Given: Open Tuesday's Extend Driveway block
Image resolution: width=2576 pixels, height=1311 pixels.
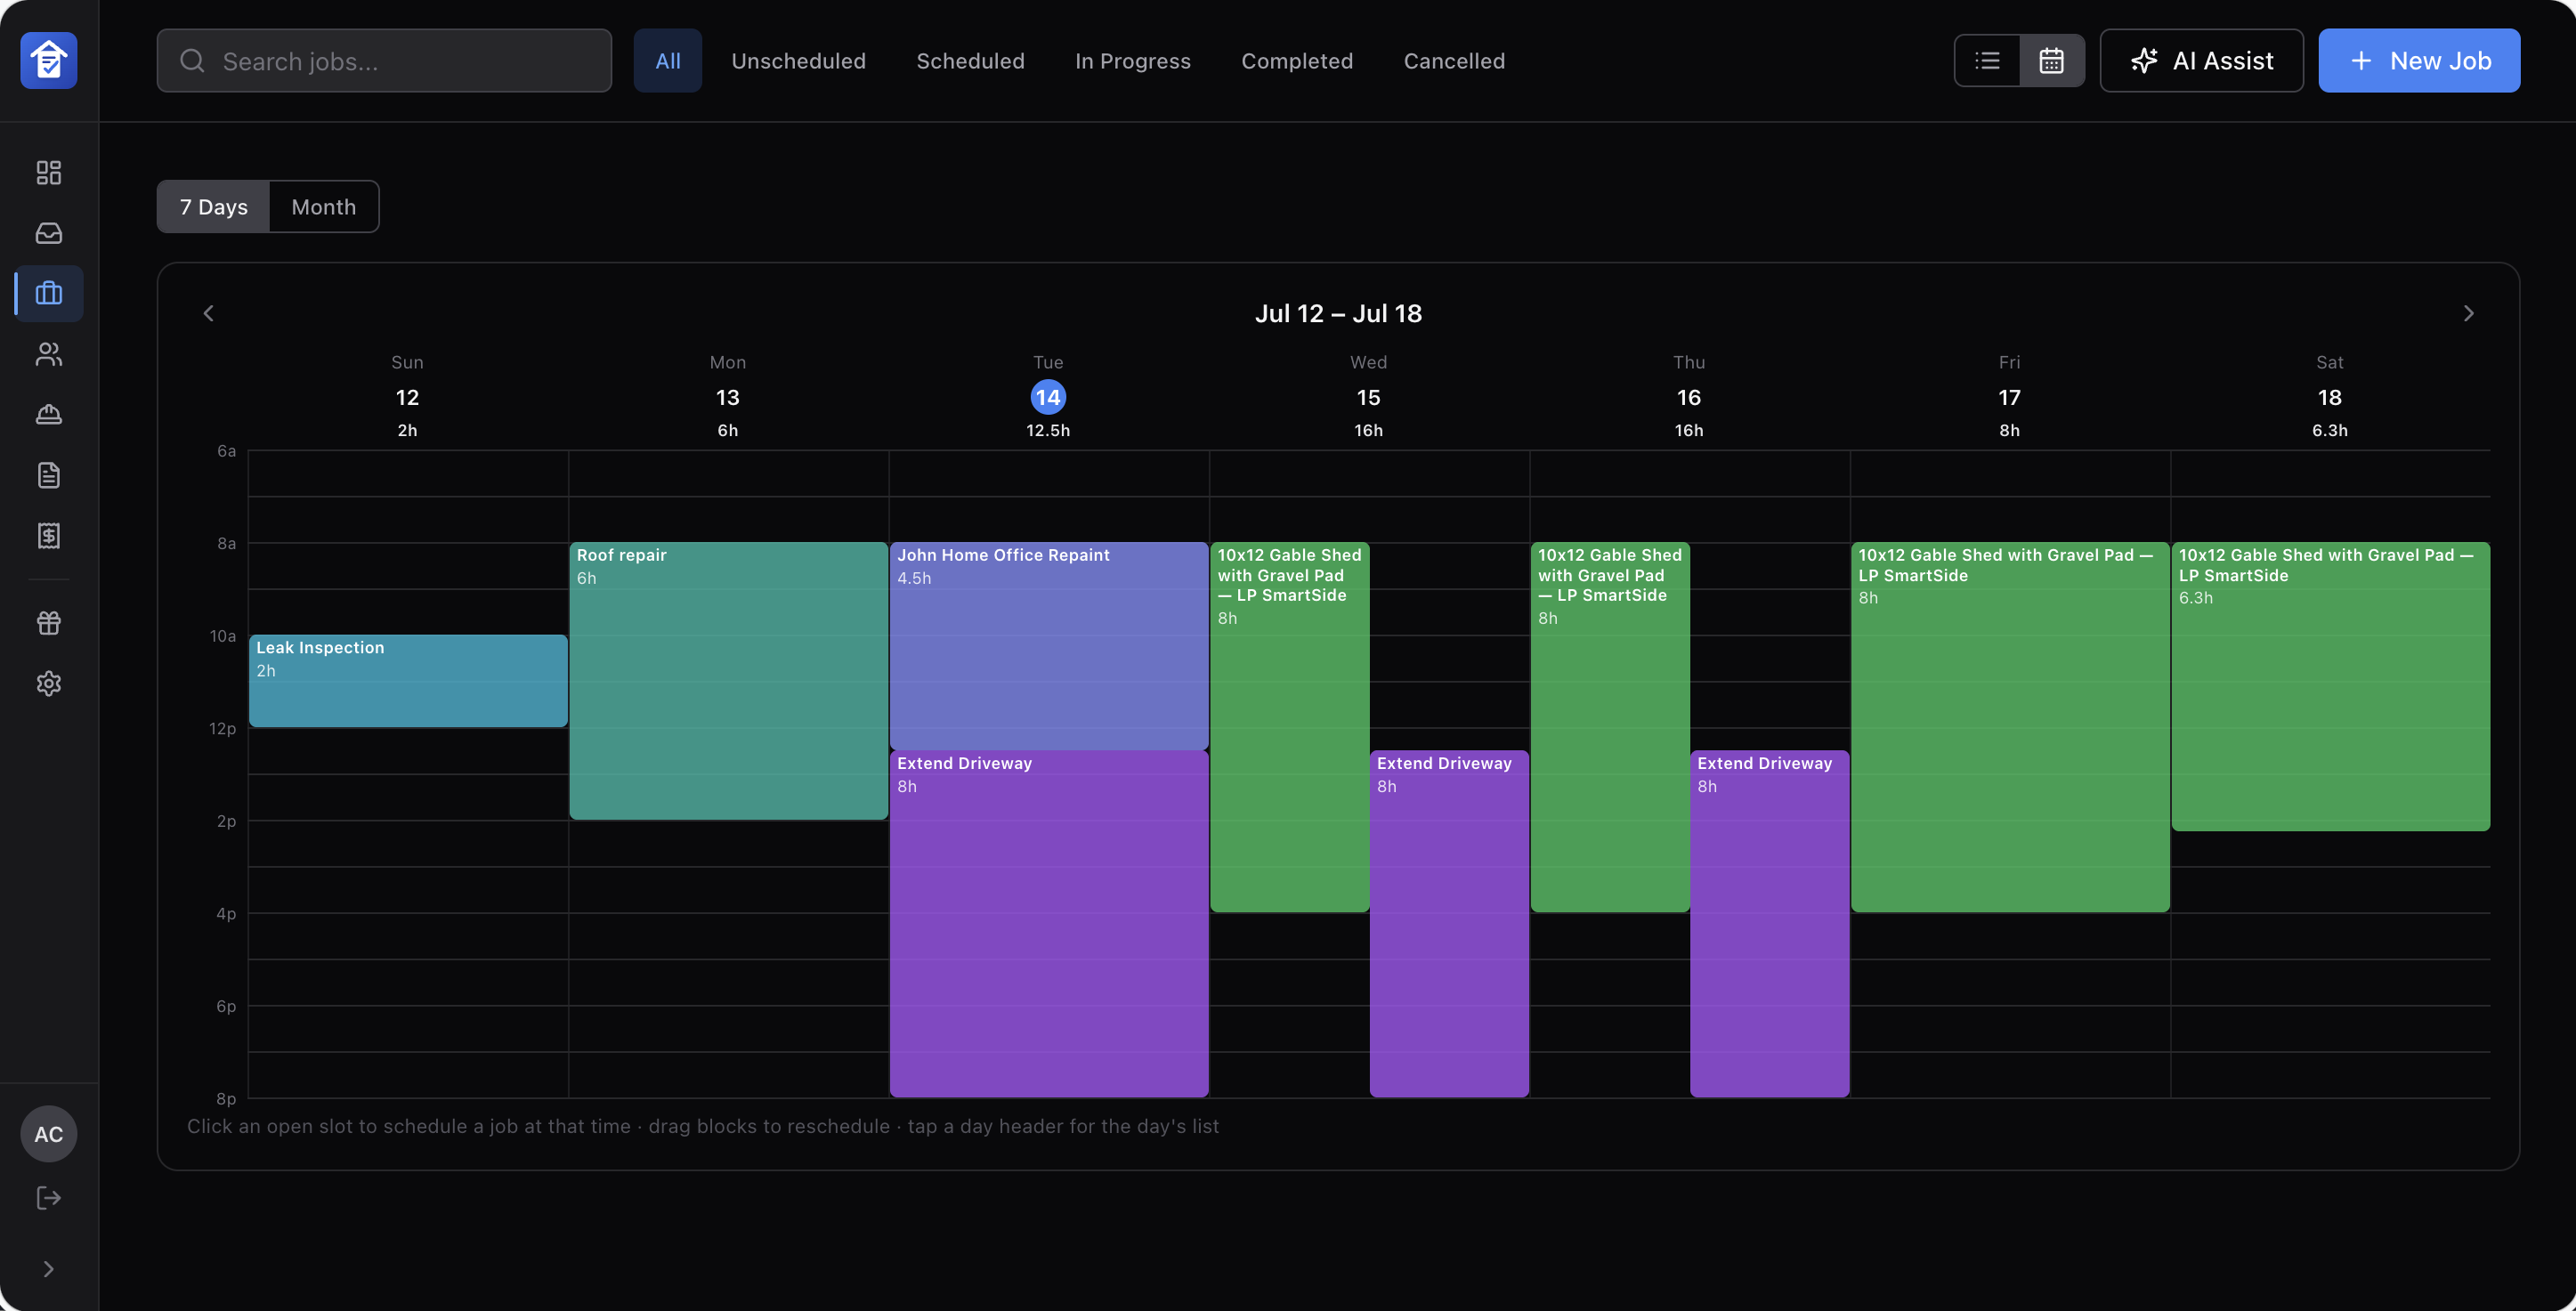Looking at the screenshot, I should [x=1049, y=924].
